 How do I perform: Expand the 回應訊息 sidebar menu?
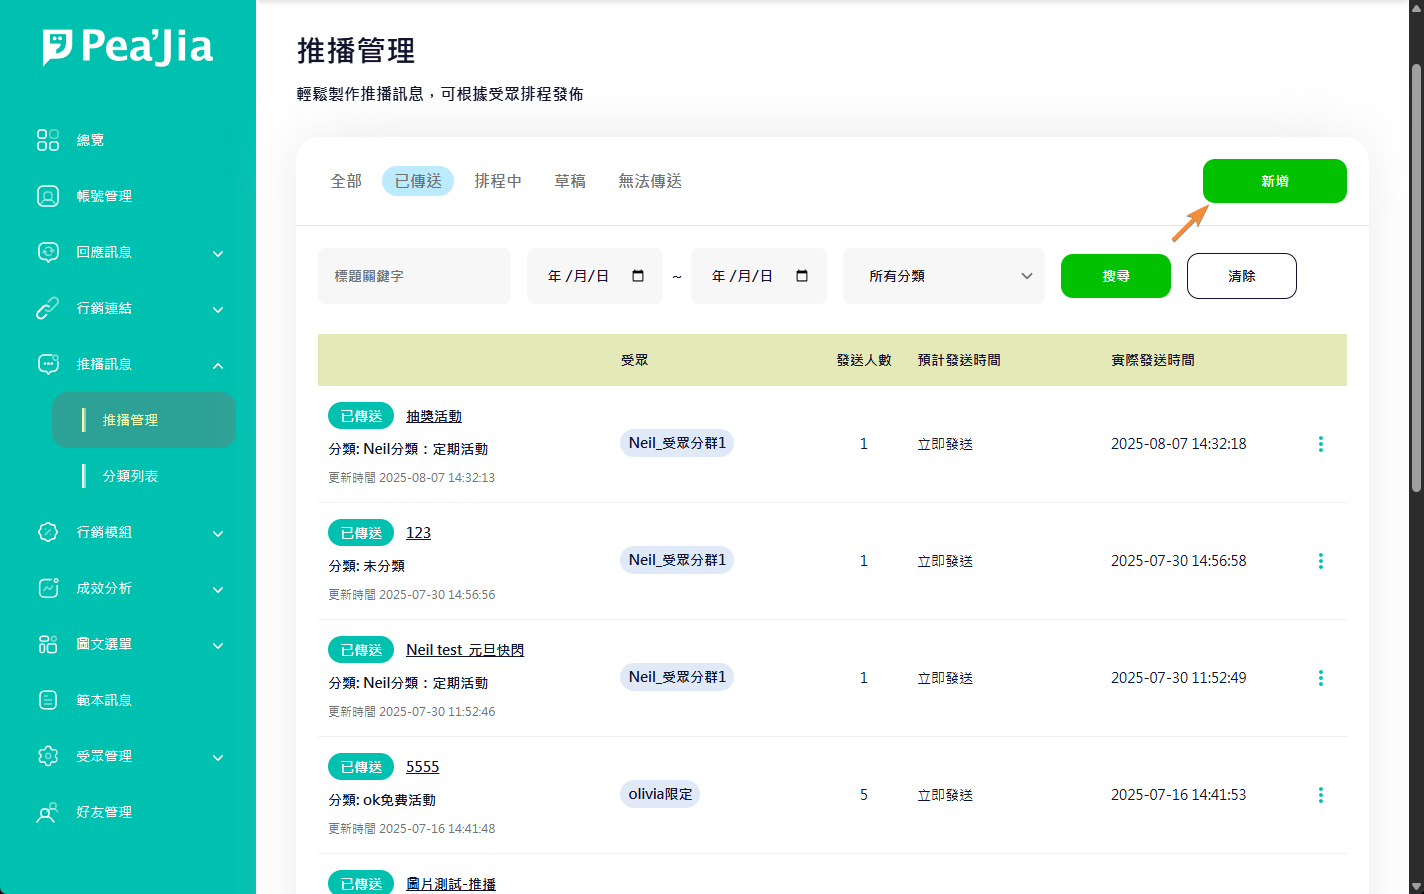(218, 253)
